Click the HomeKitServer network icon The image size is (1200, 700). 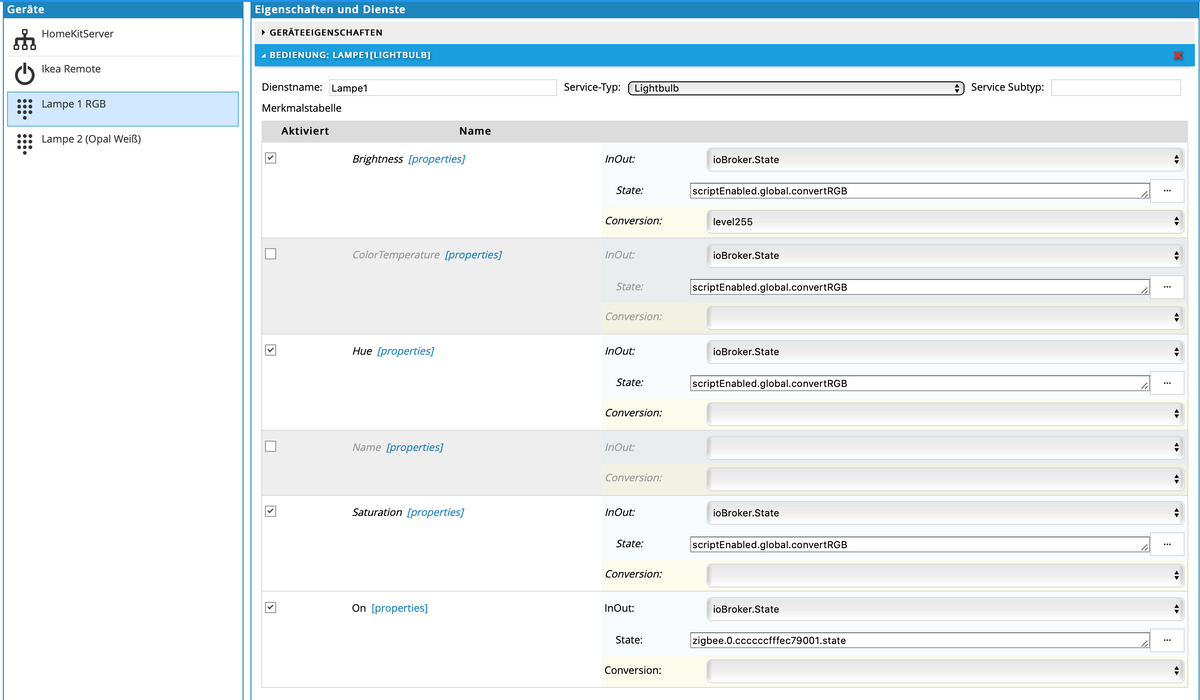click(x=25, y=39)
